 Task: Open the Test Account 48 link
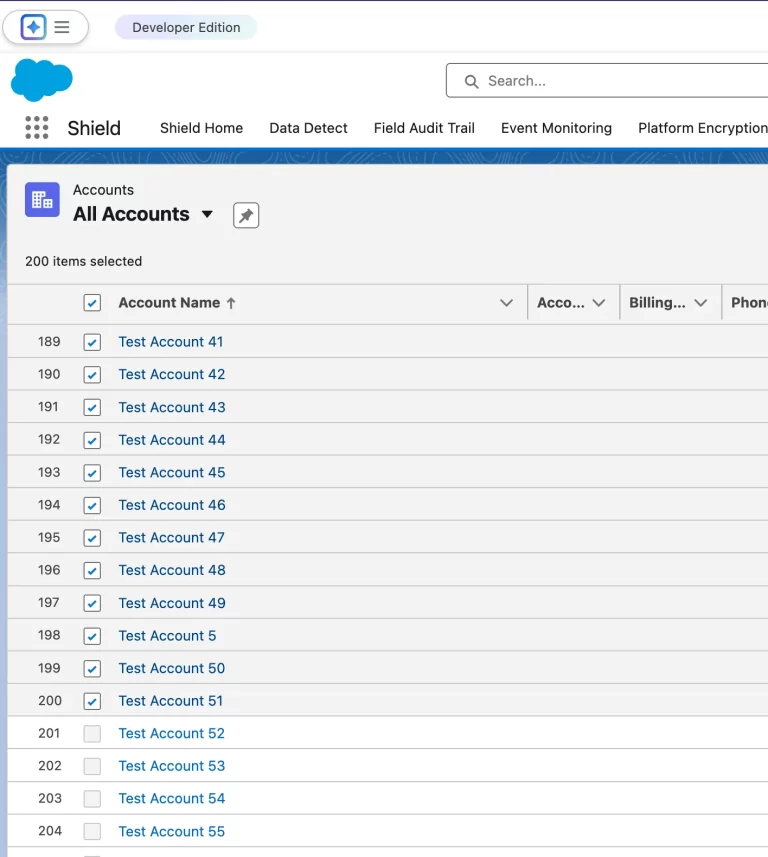pos(172,570)
